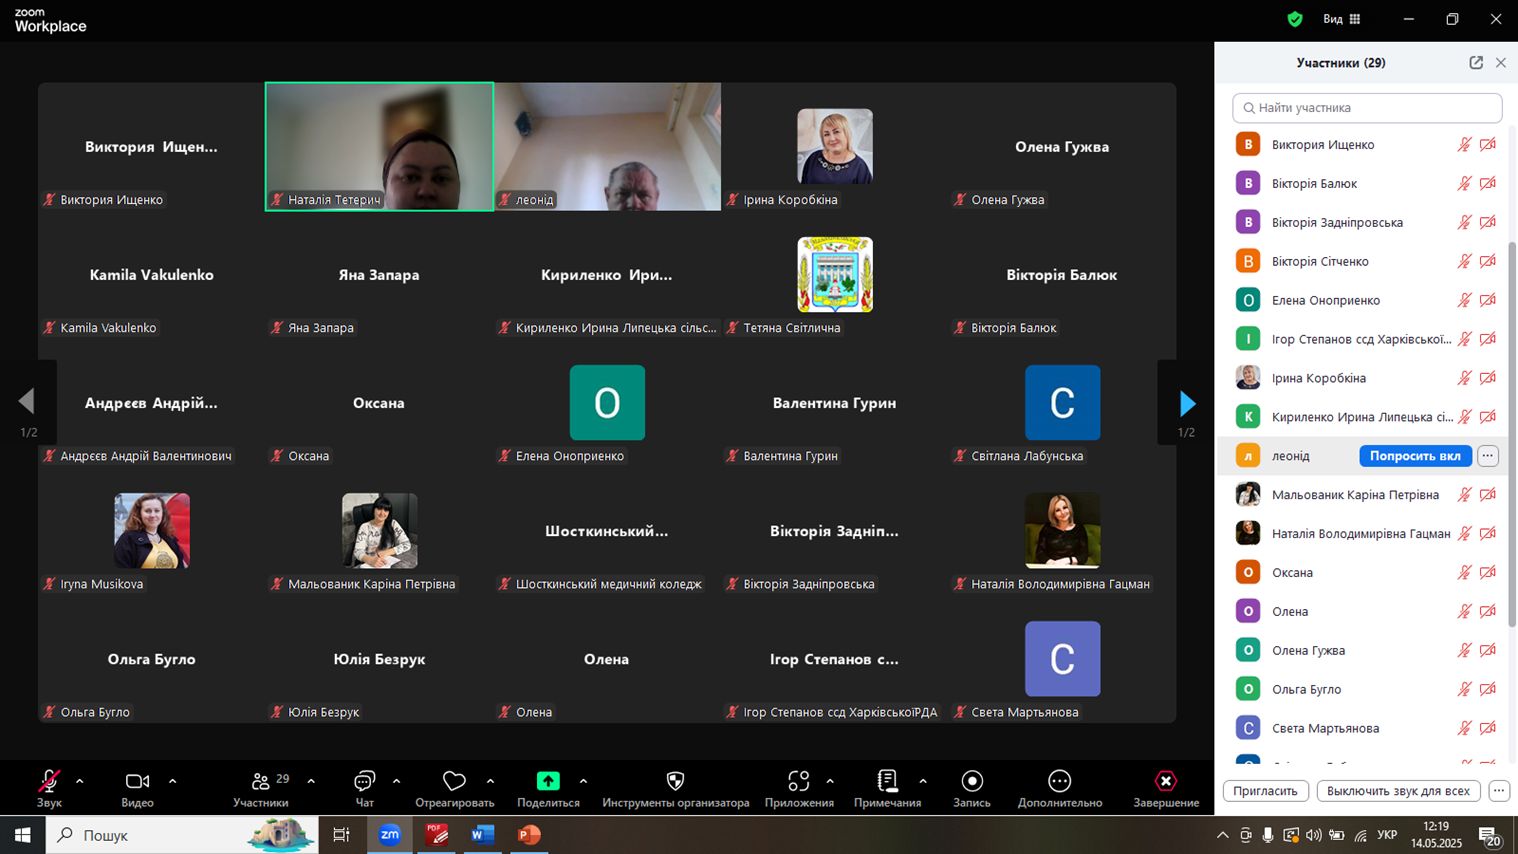Click Попросить вкл button for леонід
The image size is (1518, 854).
coord(1415,456)
